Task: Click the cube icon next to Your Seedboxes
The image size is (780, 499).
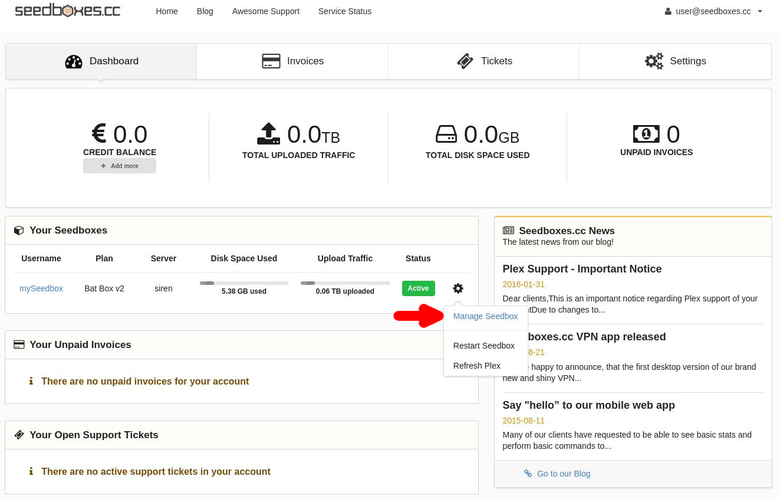Action: coord(19,231)
